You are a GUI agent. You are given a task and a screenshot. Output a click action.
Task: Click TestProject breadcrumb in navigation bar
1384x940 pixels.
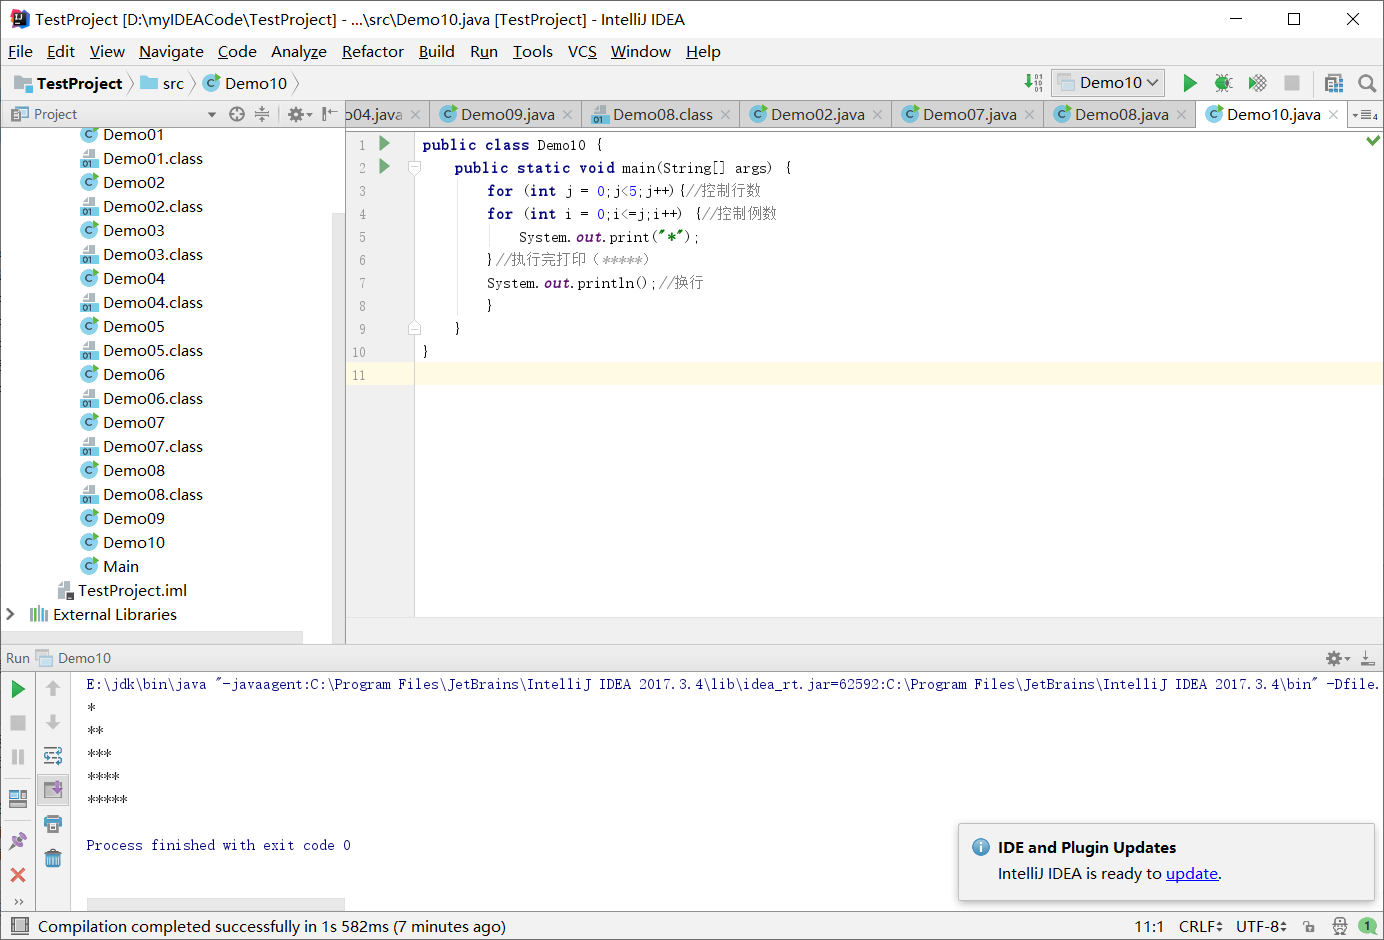coord(68,84)
